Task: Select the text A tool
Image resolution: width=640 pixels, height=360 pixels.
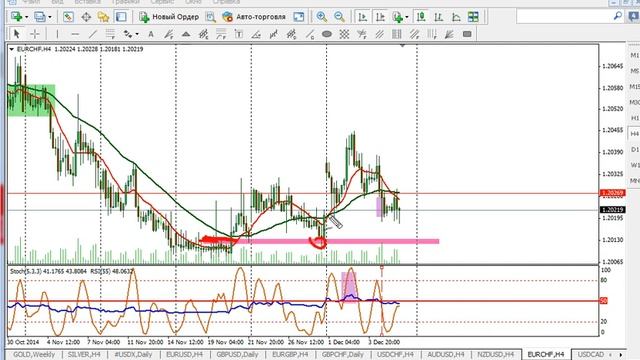Action: click(151, 34)
